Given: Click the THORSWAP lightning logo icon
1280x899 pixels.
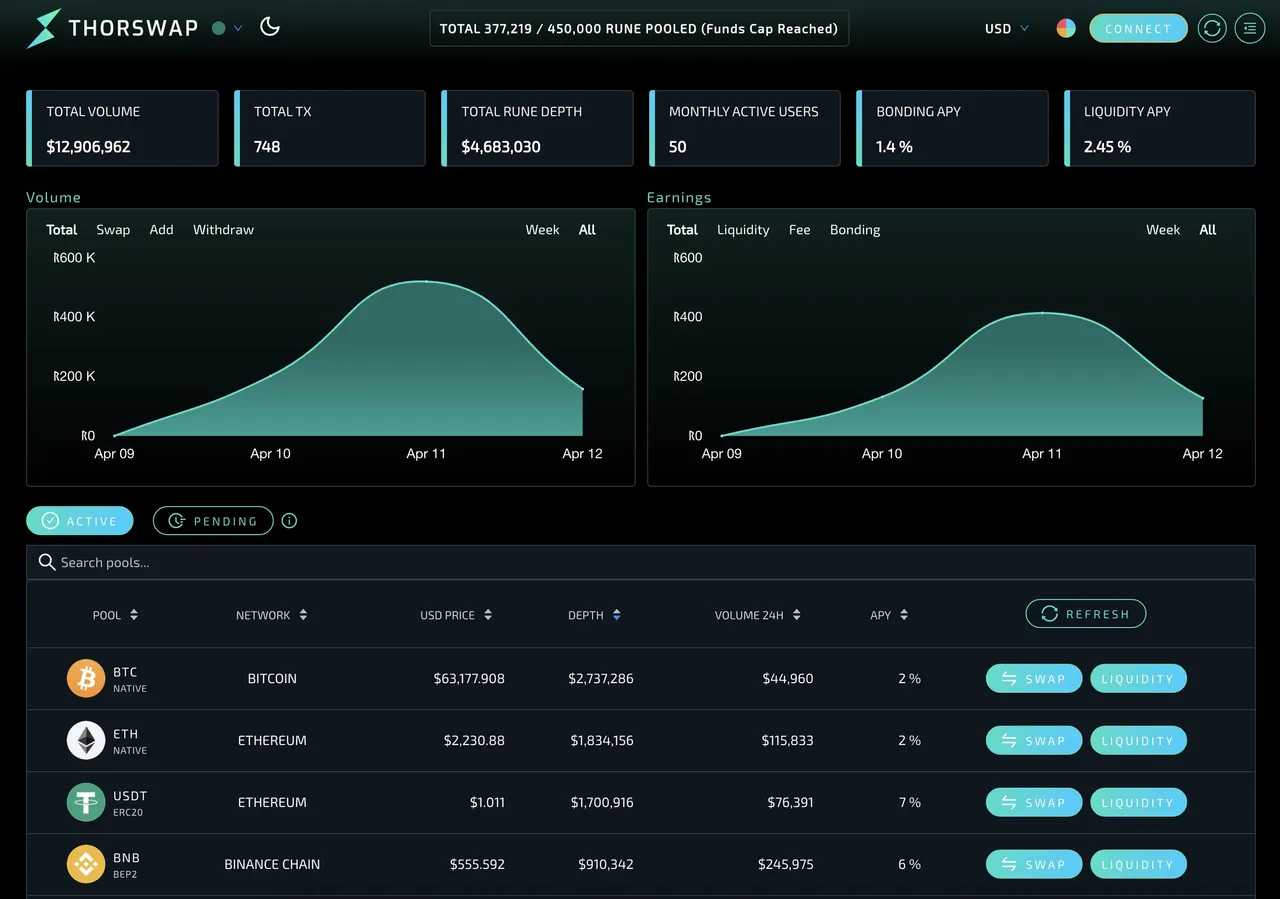Looking at the screenshot, I should 43,28.
